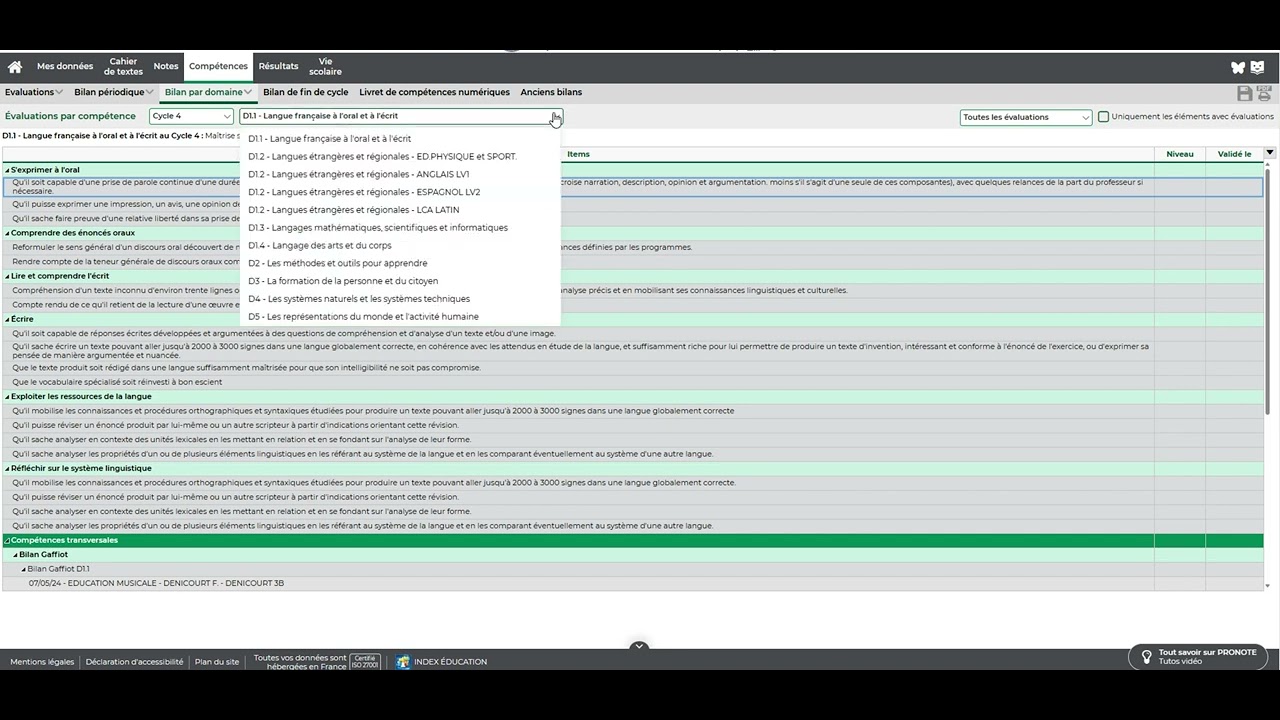Open the Anciens bilans tab

(x=551, y=92)
